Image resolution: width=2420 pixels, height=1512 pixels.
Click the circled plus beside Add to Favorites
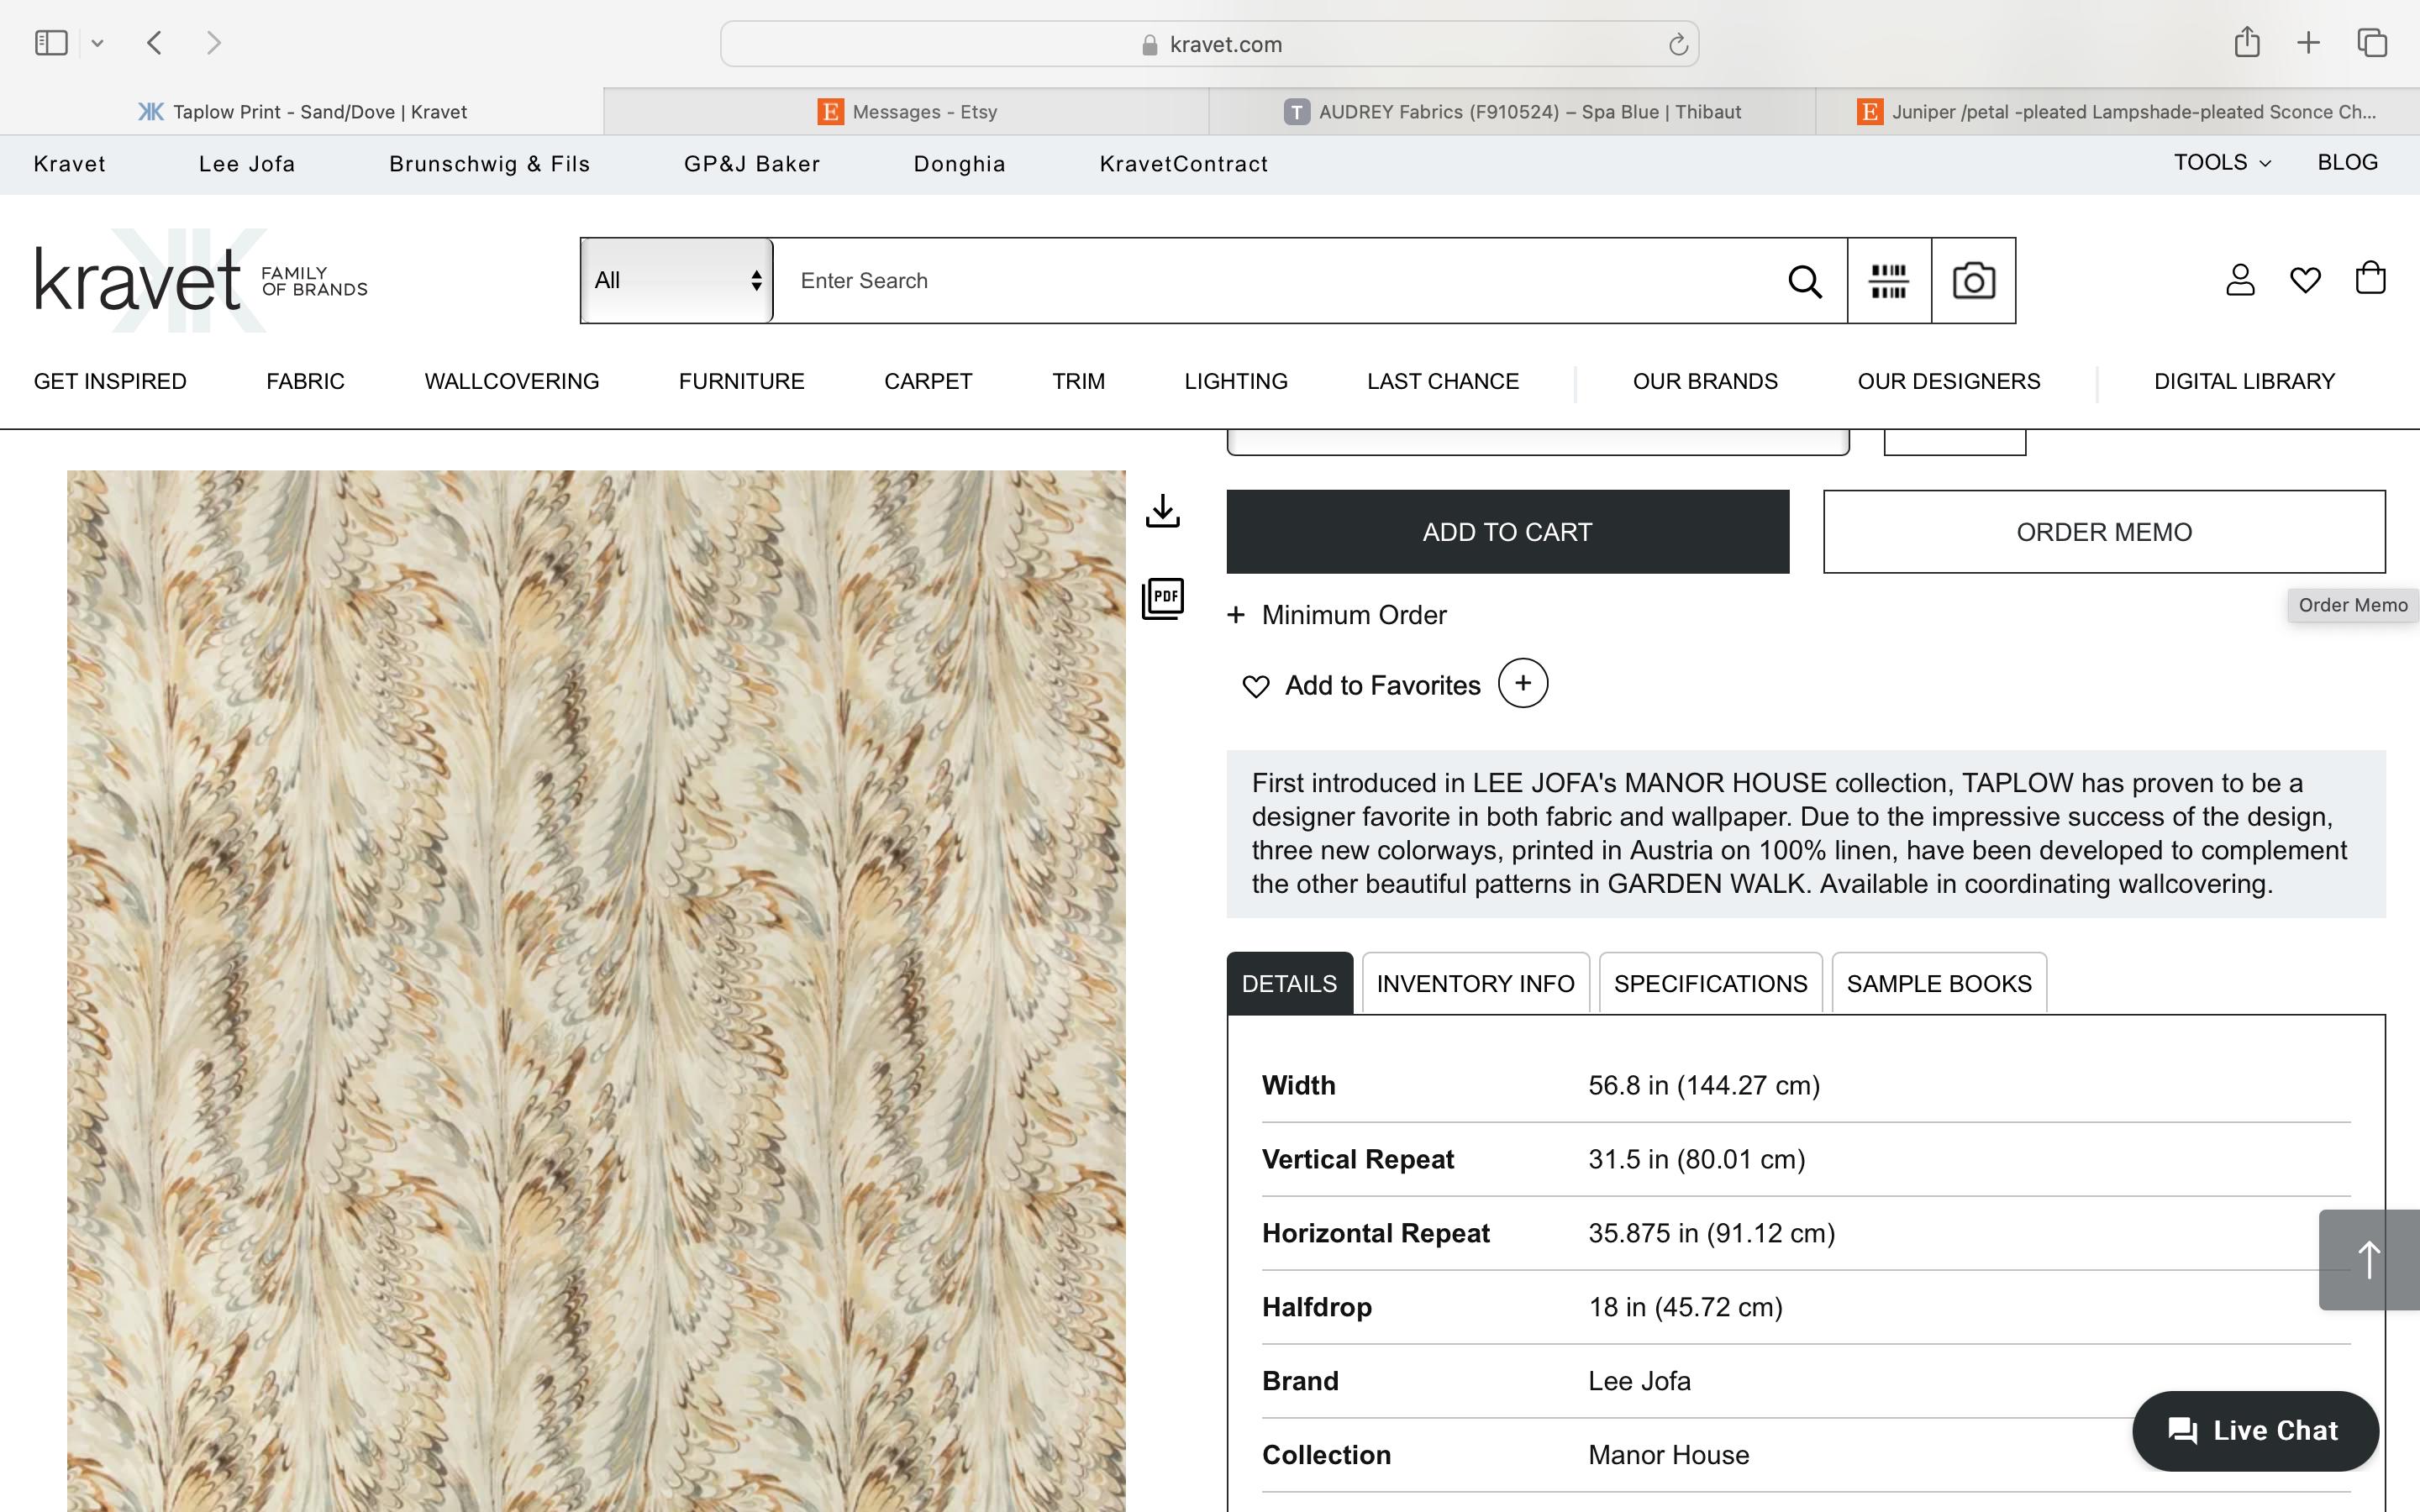point(1522,683)
